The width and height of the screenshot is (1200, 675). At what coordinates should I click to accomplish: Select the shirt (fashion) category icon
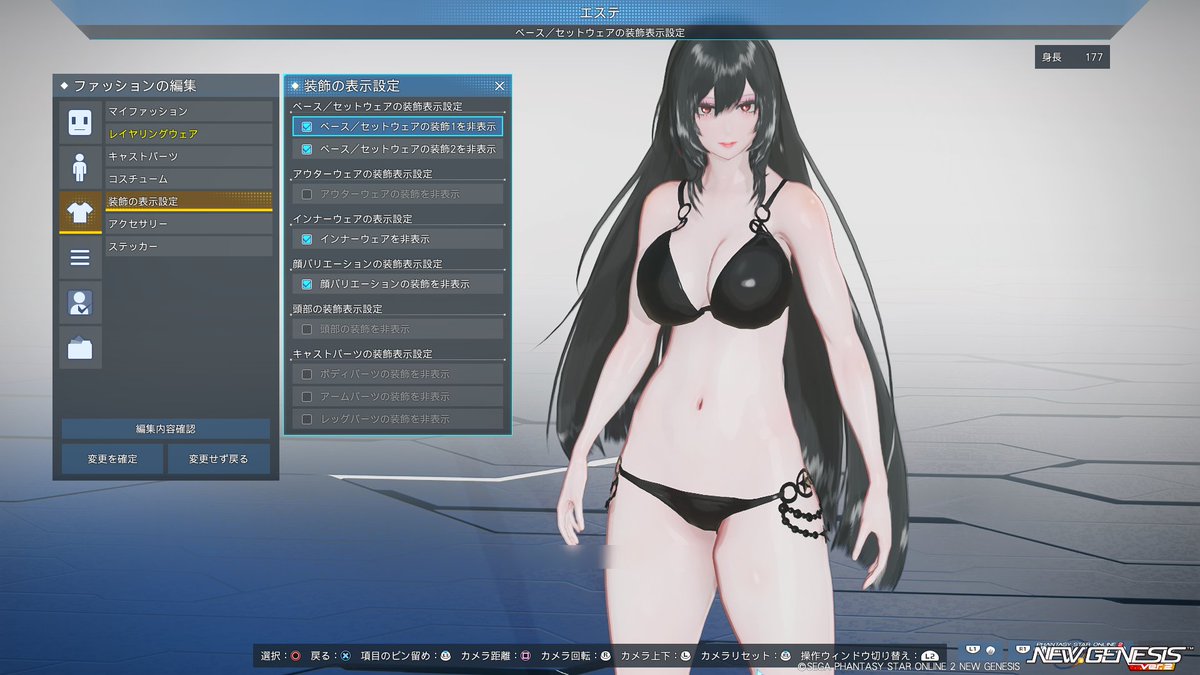tap(80, 212)
